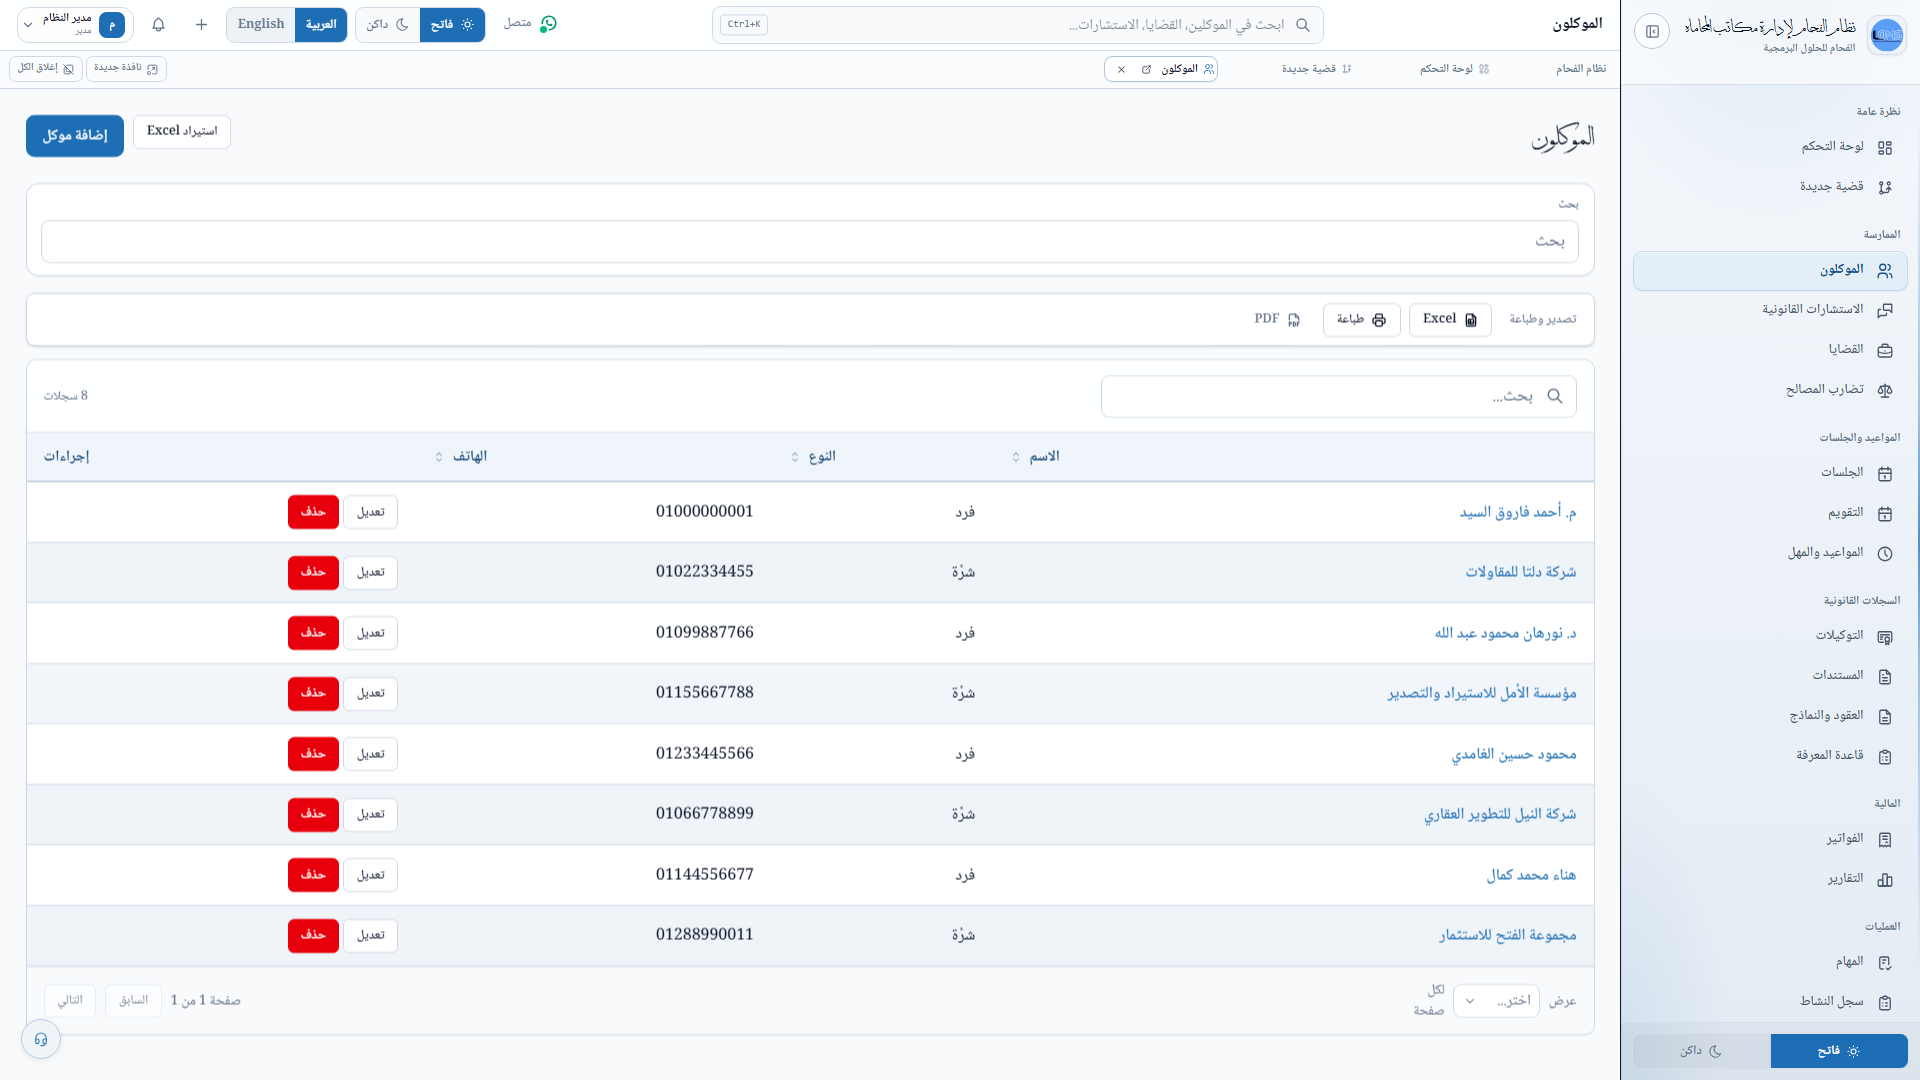Sort table by الهاتف column
The height and width of the screenshot is (1080, 1920).
coord(461,457)
